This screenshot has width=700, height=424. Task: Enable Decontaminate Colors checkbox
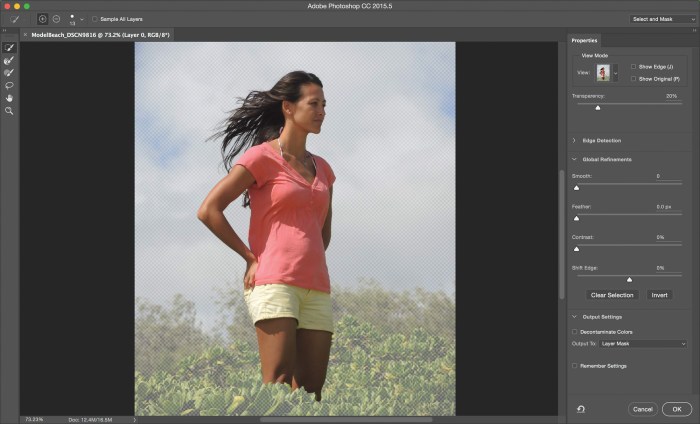pos(575,332)
